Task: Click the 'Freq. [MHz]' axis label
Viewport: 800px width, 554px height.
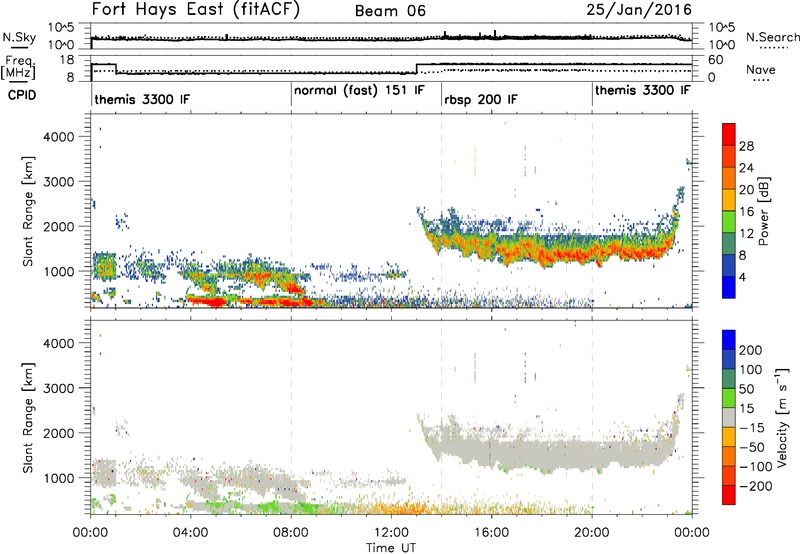Action: 18,67
